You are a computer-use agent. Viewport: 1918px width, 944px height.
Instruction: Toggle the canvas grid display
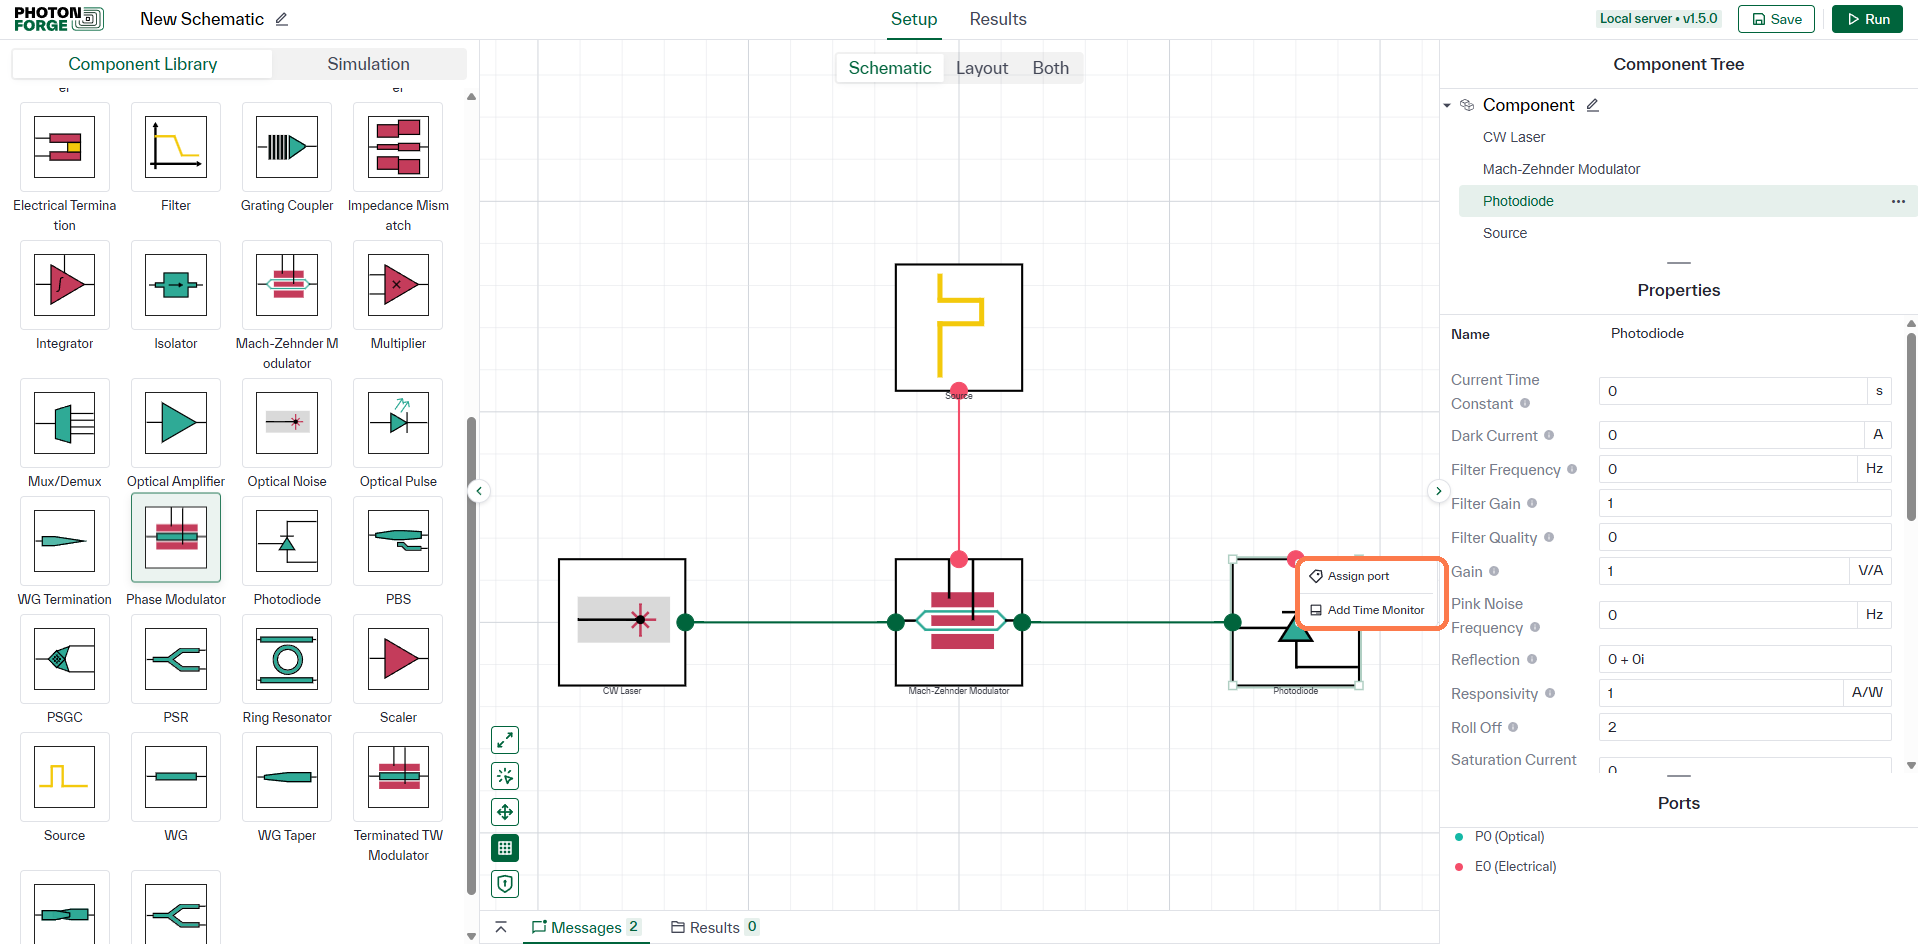pos(505,848)
